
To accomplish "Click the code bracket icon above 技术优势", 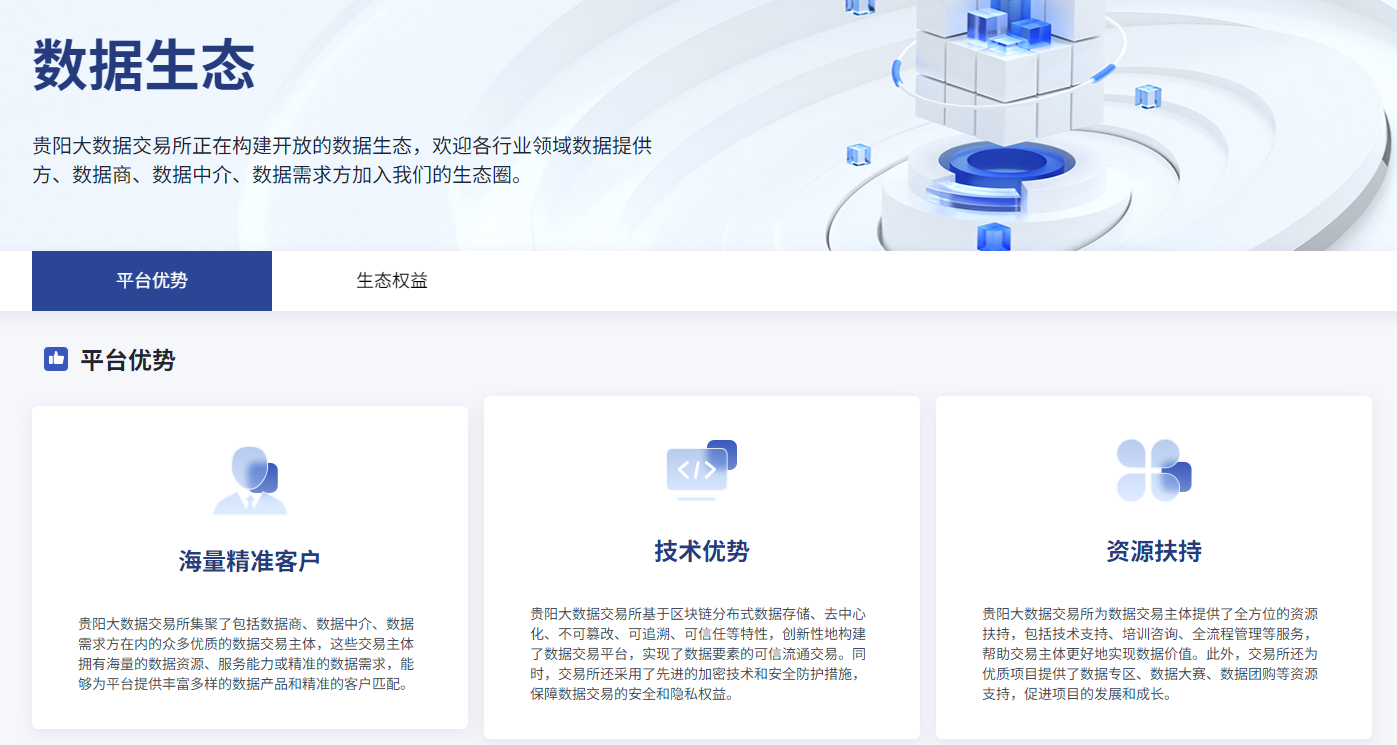I will [701, 469].
